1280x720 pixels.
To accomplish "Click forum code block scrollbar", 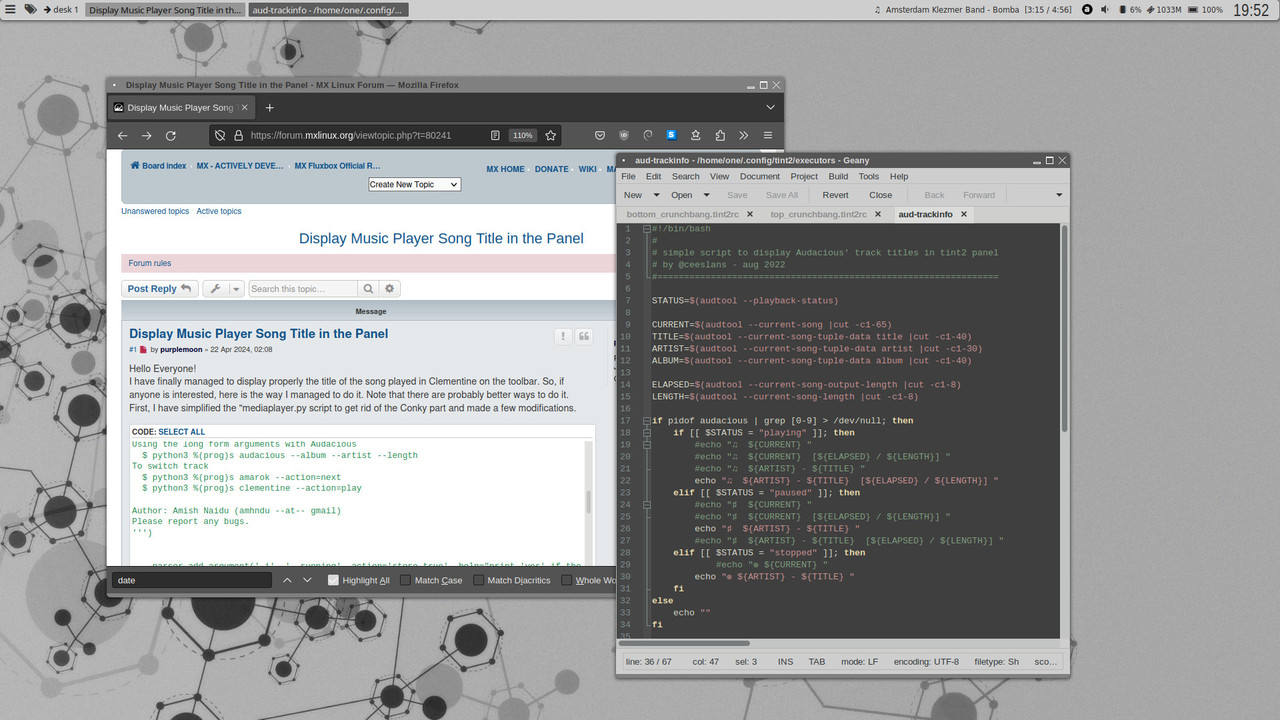I will [589, 502].
